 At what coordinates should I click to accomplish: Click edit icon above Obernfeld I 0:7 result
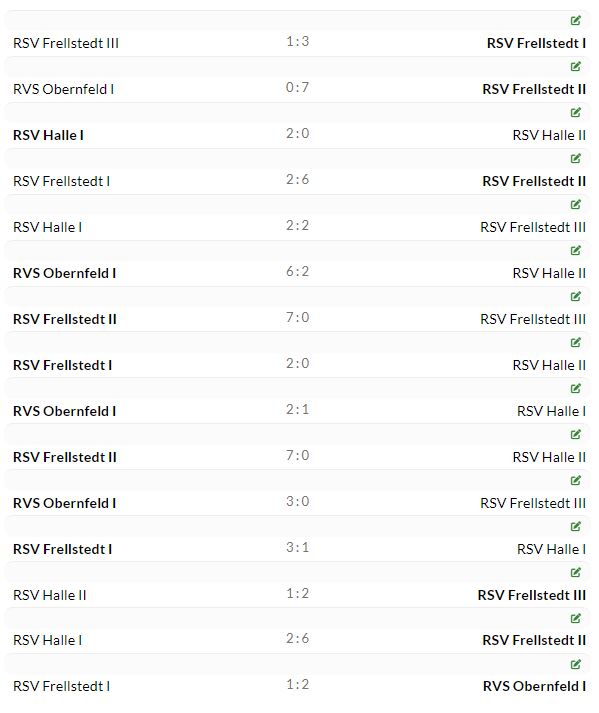575,66
